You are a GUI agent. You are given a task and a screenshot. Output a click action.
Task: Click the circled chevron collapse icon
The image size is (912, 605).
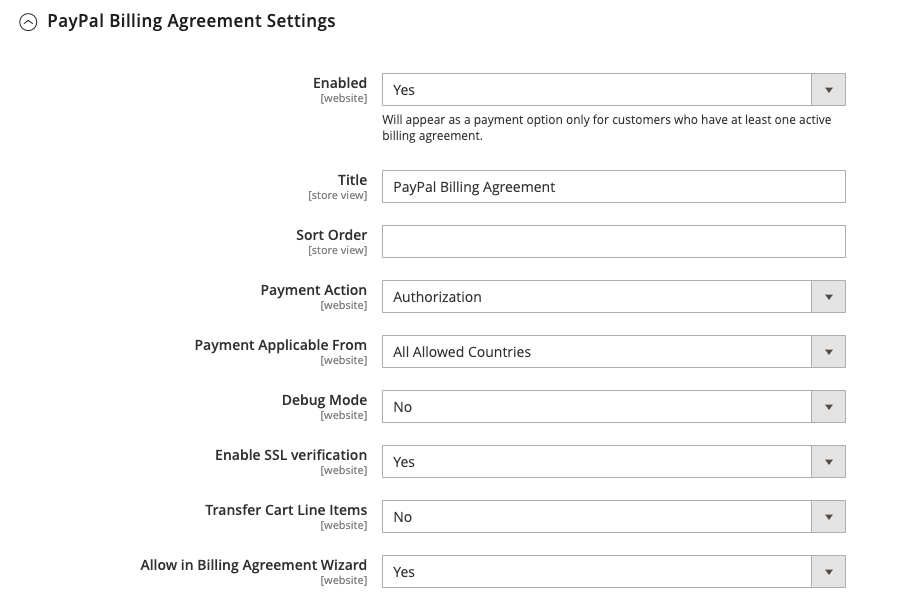coord(28,22)
